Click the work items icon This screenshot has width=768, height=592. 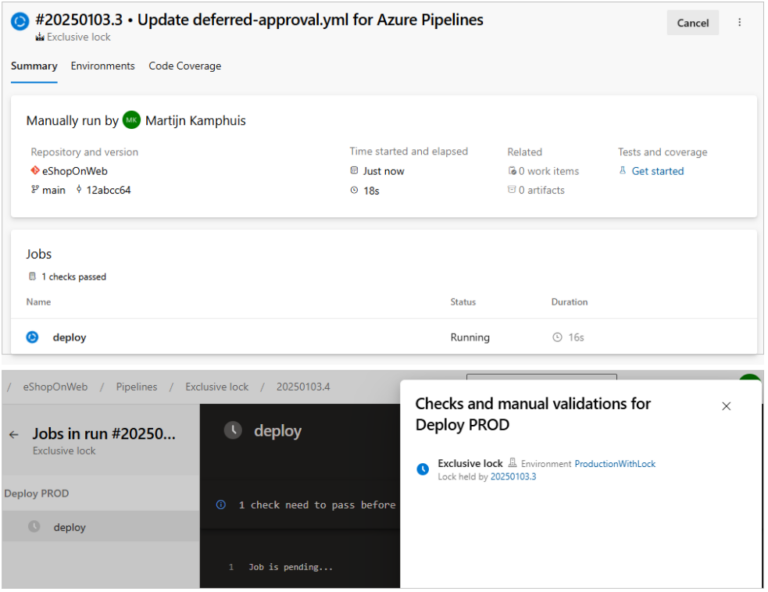512,170
